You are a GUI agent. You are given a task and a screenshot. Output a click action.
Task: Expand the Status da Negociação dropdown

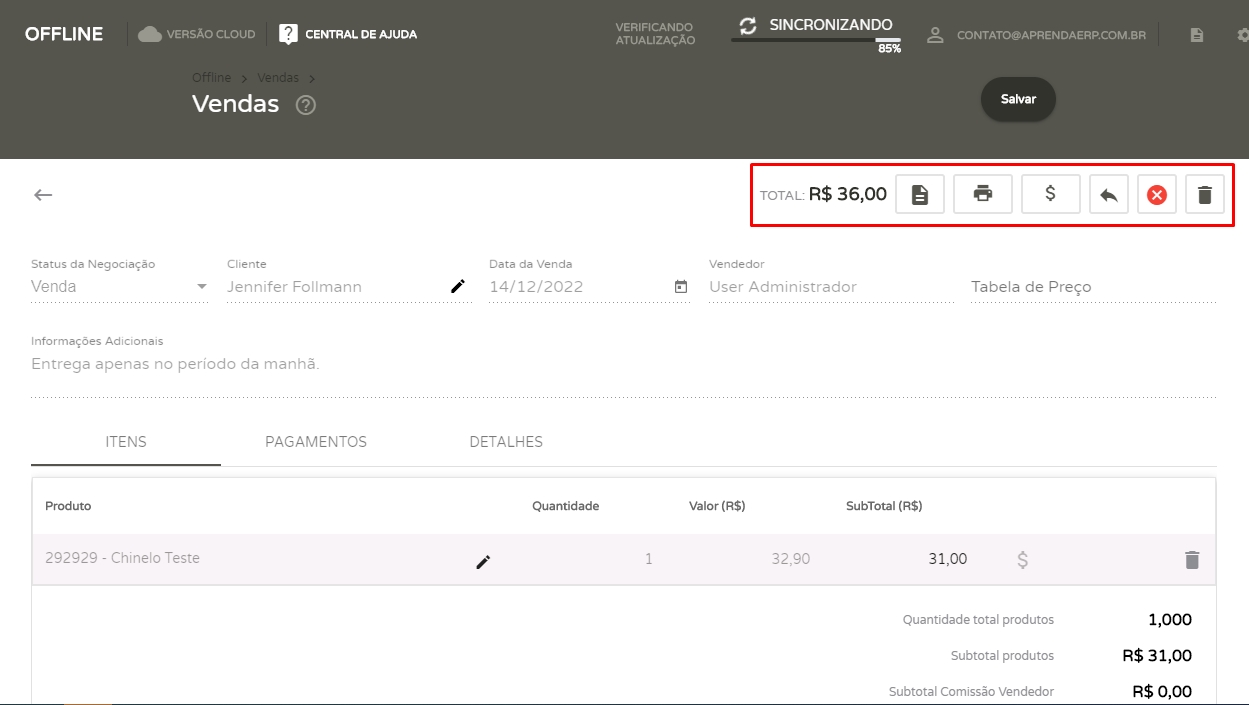click(x=201, y=287)
